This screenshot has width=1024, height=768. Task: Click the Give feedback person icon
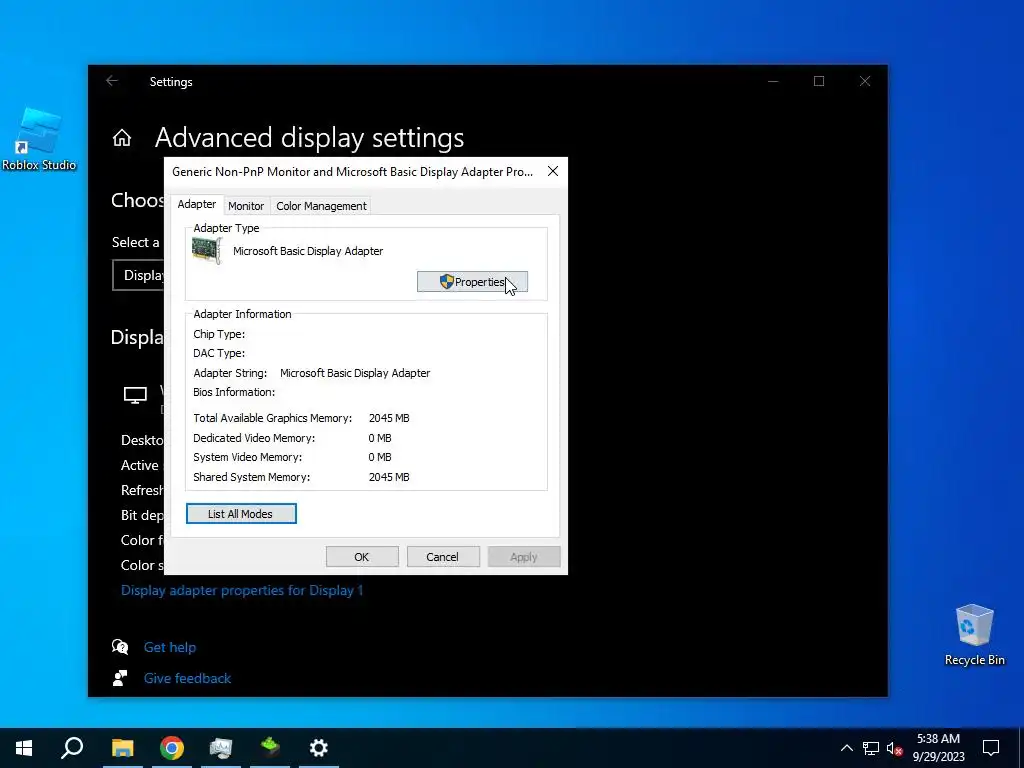click(x=120, y=679)
